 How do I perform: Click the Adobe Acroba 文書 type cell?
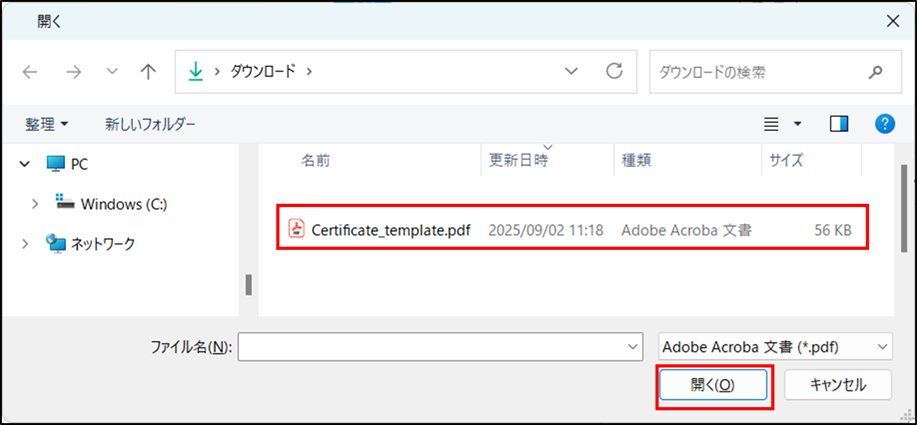686,230
